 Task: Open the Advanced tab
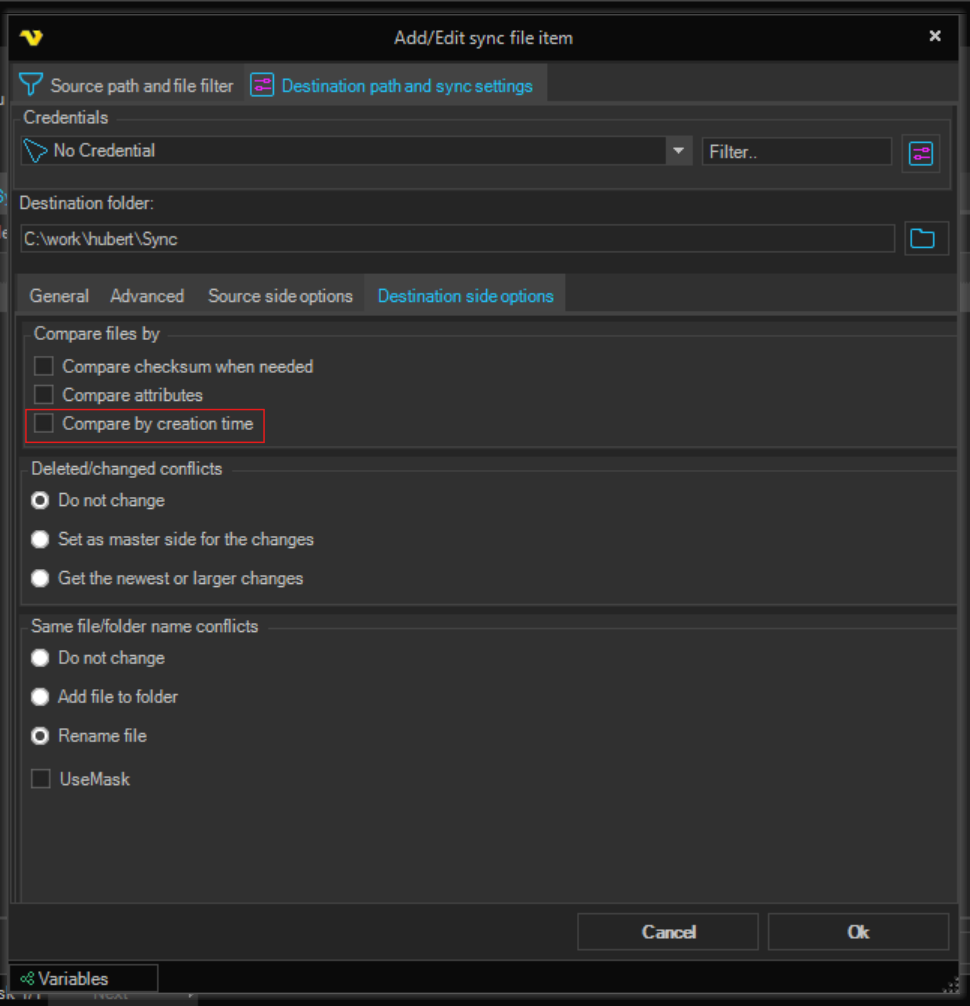tap(147, 296)
